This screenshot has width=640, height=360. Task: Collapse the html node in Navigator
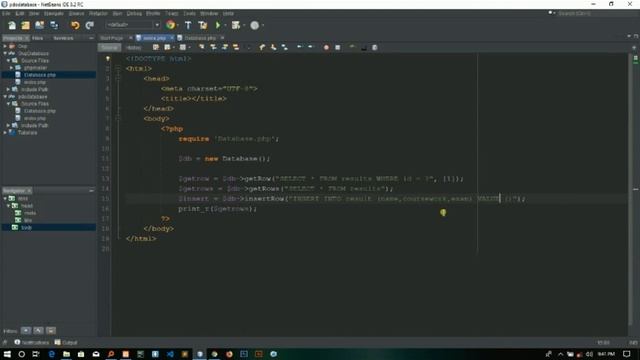pos(5,198)
